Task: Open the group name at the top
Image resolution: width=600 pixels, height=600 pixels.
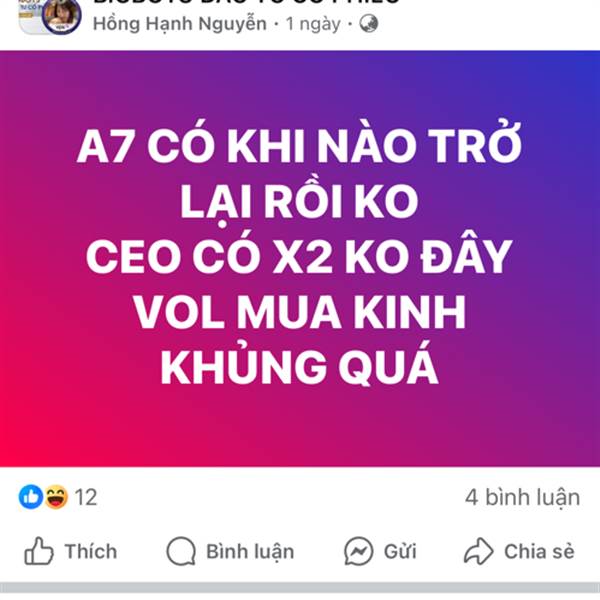Action: 247,2
